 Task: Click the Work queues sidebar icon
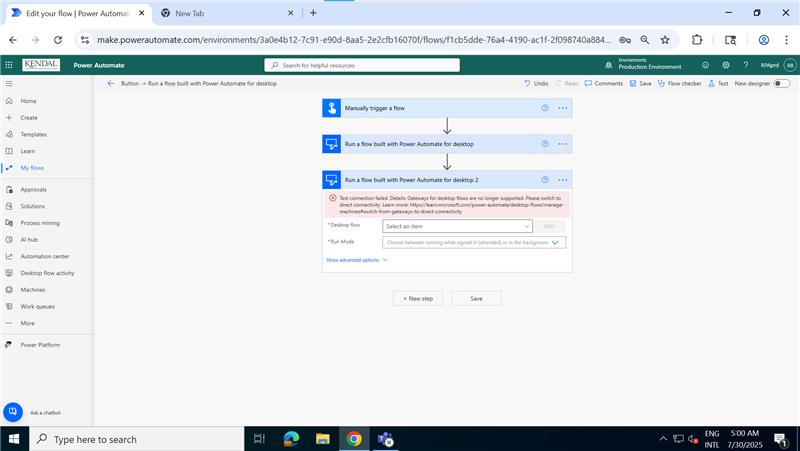[9, 306]
